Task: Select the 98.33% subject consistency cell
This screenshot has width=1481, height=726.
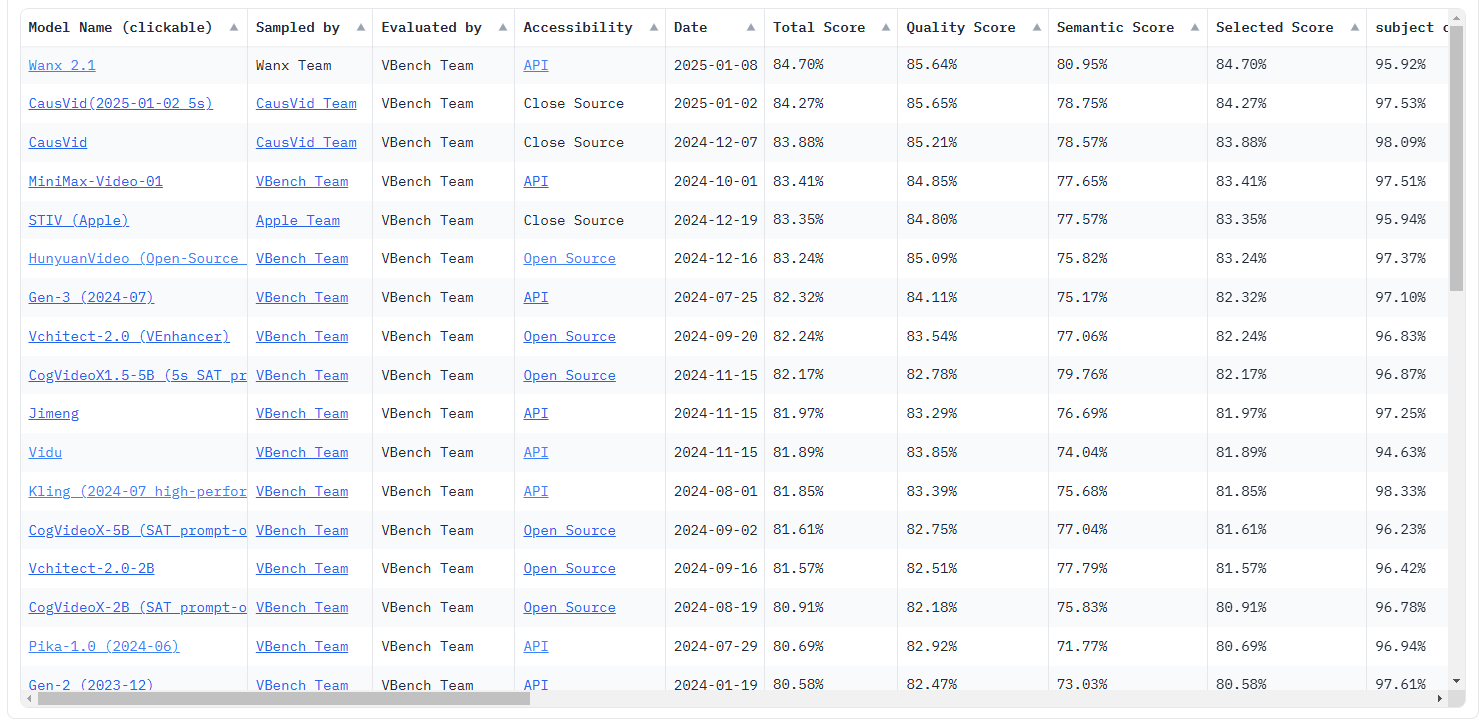Action: 1408,491
